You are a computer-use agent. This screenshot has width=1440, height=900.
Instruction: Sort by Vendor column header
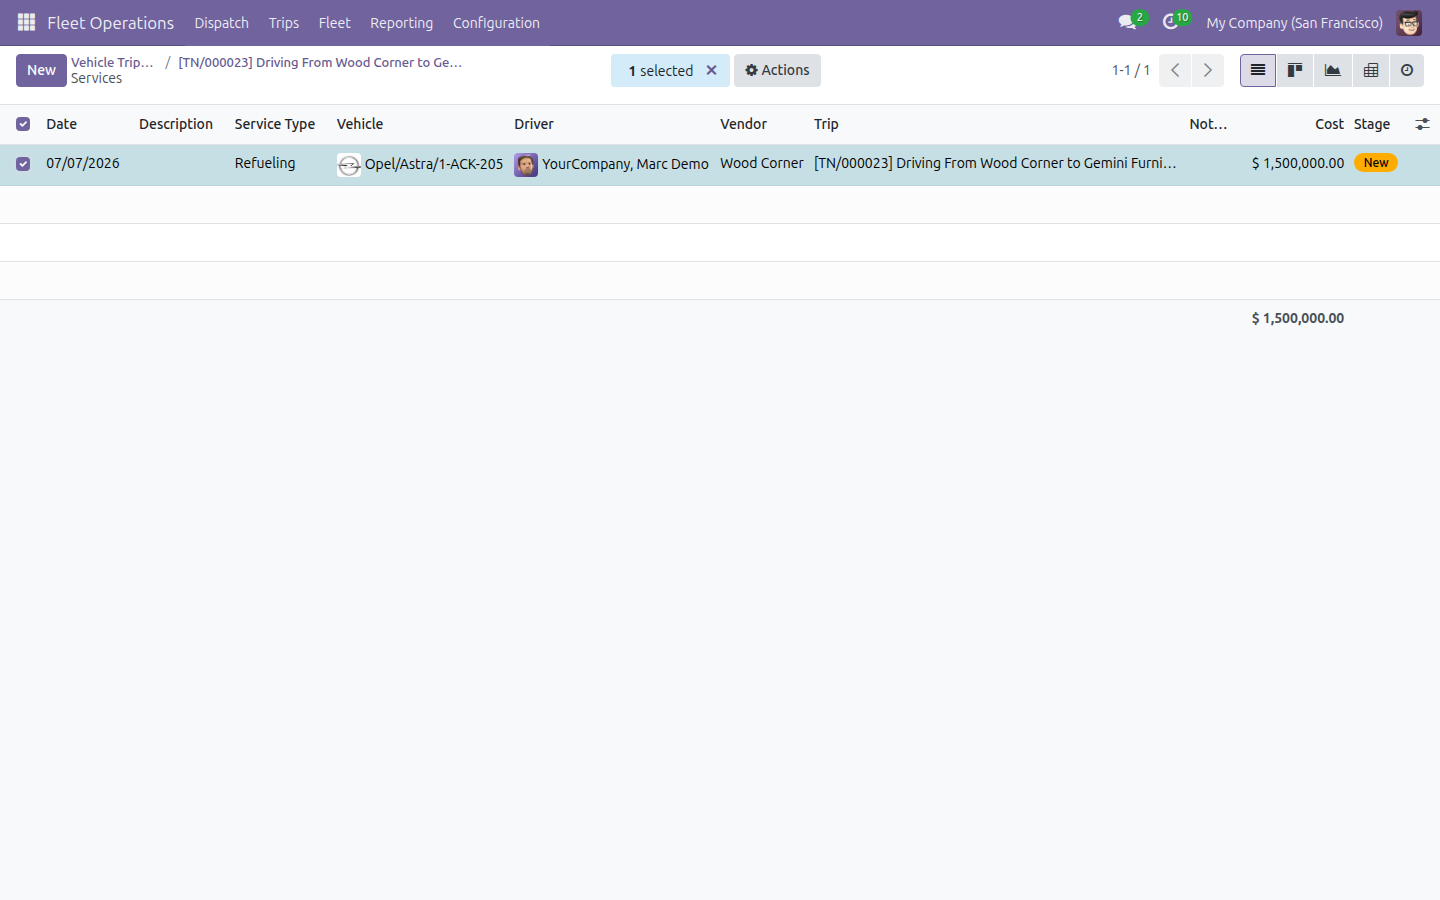tap(743, 124)
